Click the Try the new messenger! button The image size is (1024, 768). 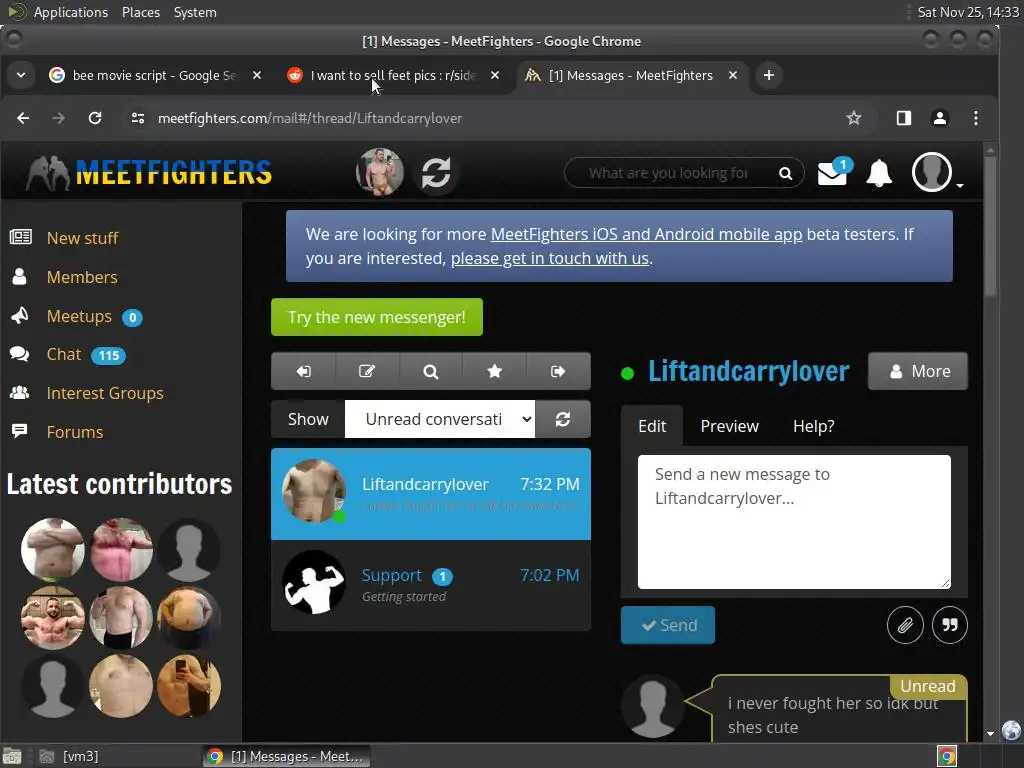(x=377, y=317)
